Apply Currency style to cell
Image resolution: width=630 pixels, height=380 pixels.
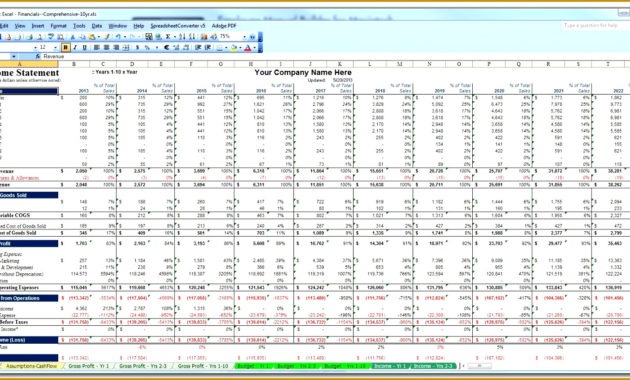pos(137,47)
